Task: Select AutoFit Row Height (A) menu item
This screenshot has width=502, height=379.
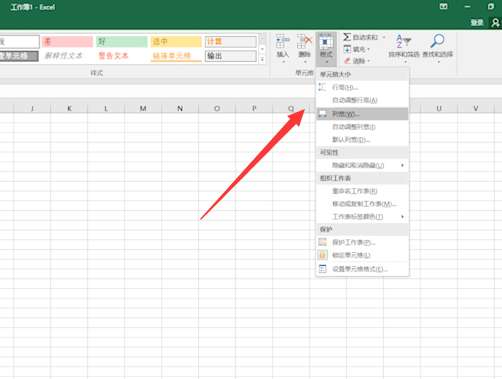Action: tap(362, 100)
